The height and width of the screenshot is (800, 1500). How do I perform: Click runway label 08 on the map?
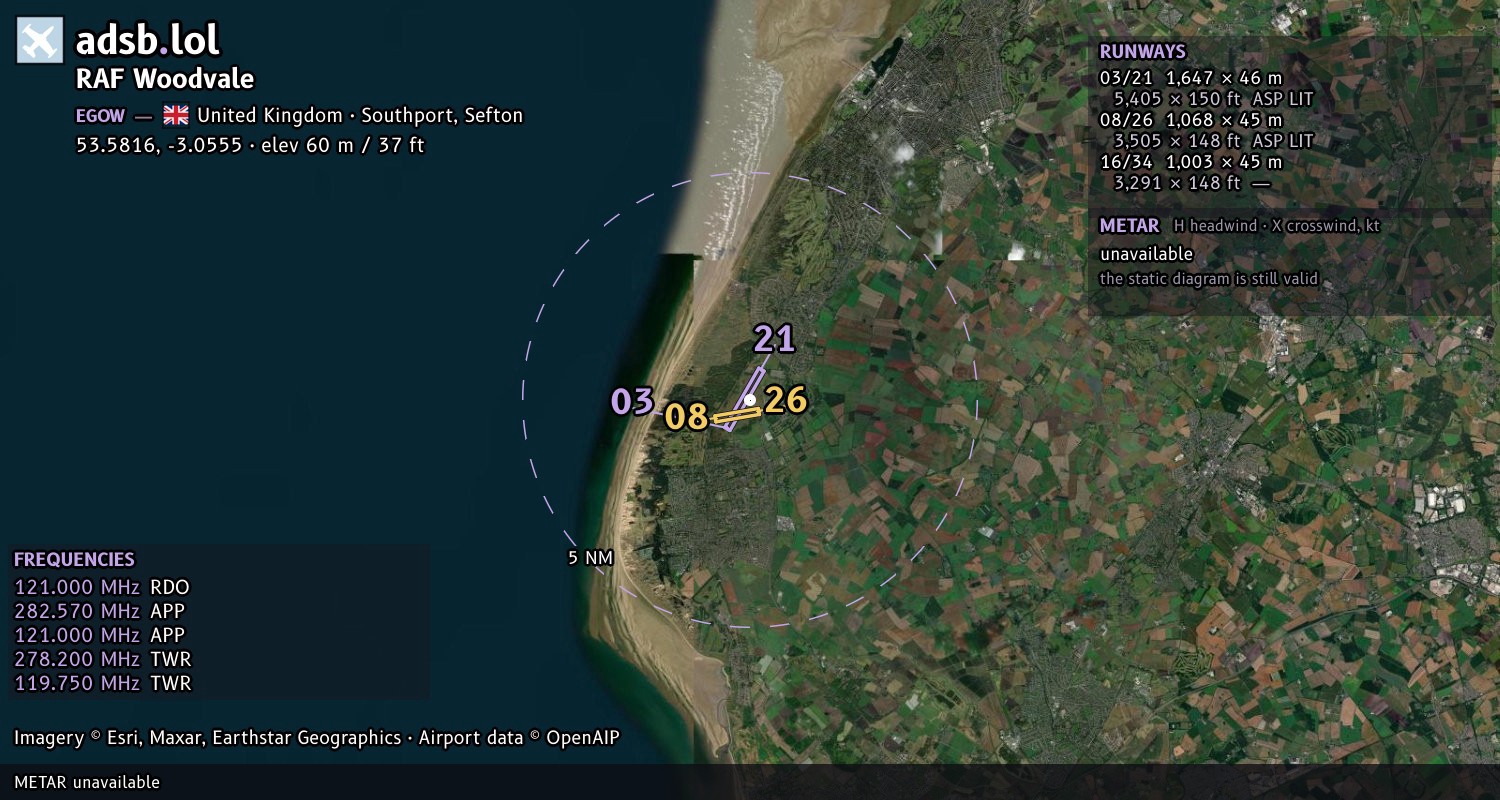coord(687,417)
